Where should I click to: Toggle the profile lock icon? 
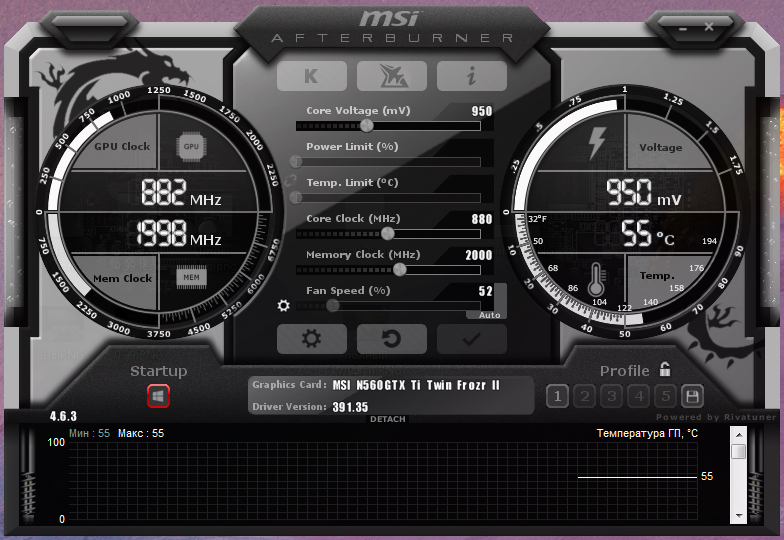point(664,369)
